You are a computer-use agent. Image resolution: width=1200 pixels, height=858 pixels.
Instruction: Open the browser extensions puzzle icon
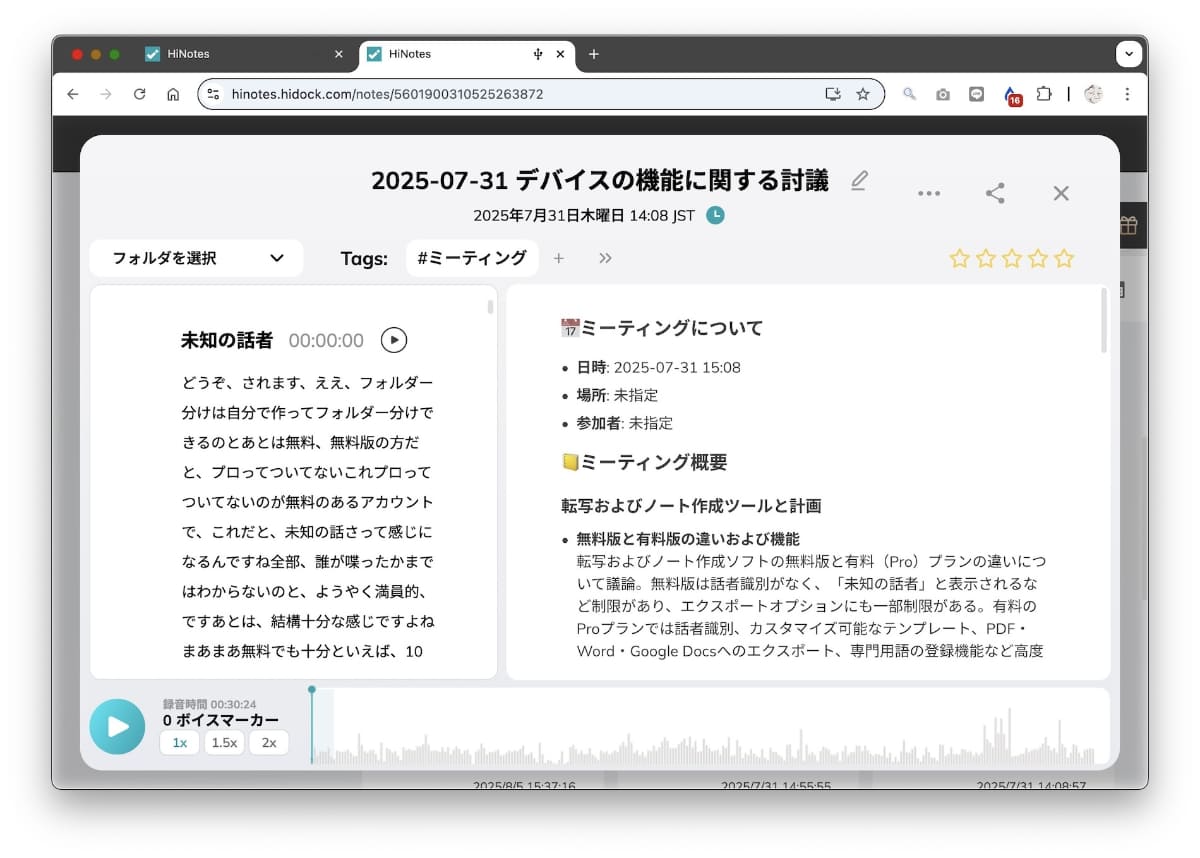coord(1044,93)
